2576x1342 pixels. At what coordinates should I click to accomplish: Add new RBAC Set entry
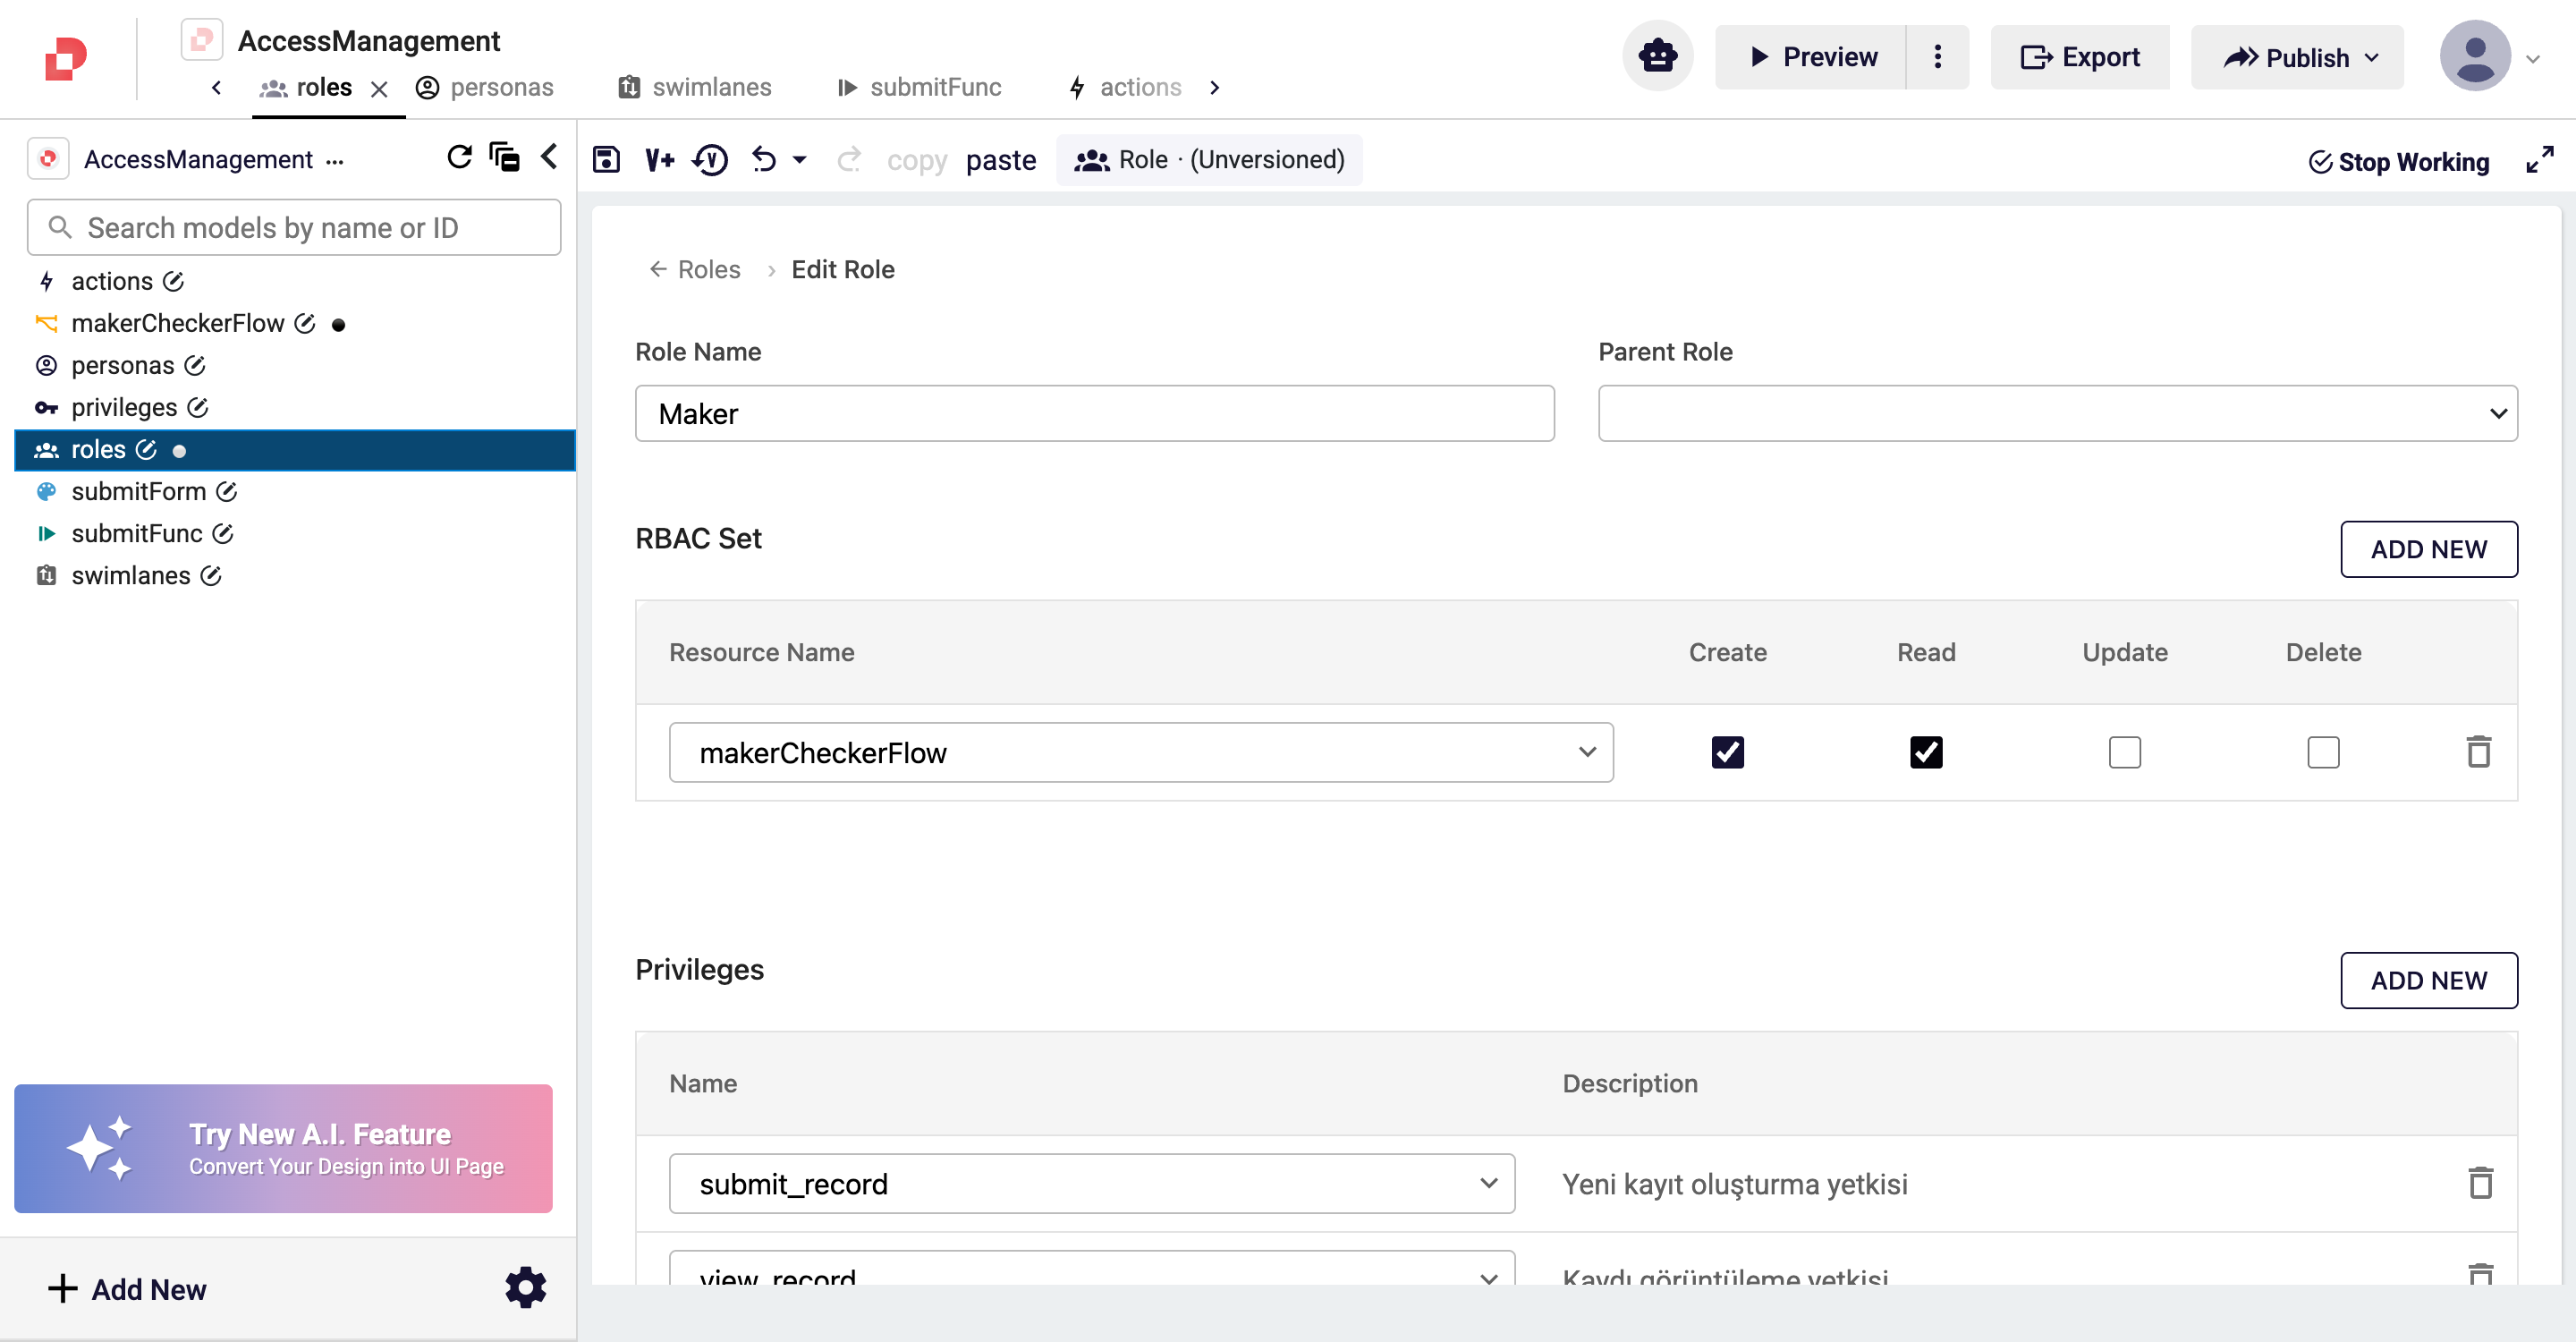coord(2428,549)
